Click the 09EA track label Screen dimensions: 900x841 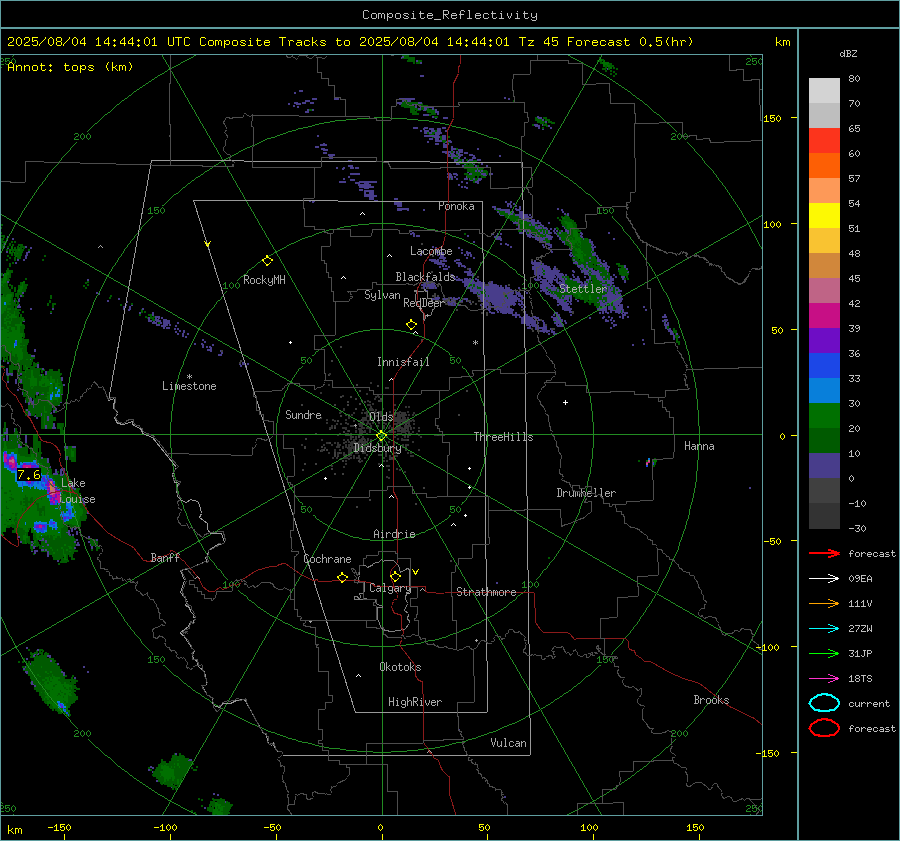860,579
